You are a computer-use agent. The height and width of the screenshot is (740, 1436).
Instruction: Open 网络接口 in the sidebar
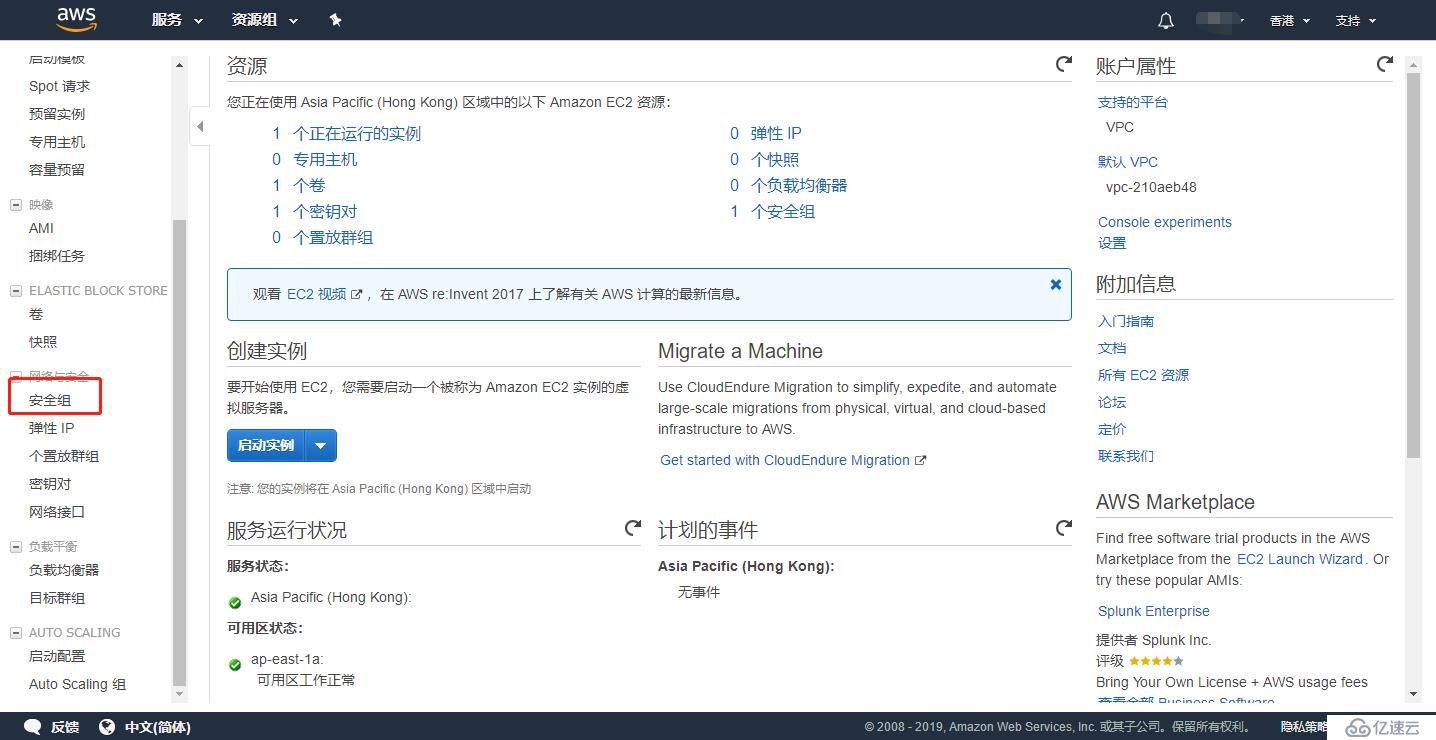coord(57,512)
